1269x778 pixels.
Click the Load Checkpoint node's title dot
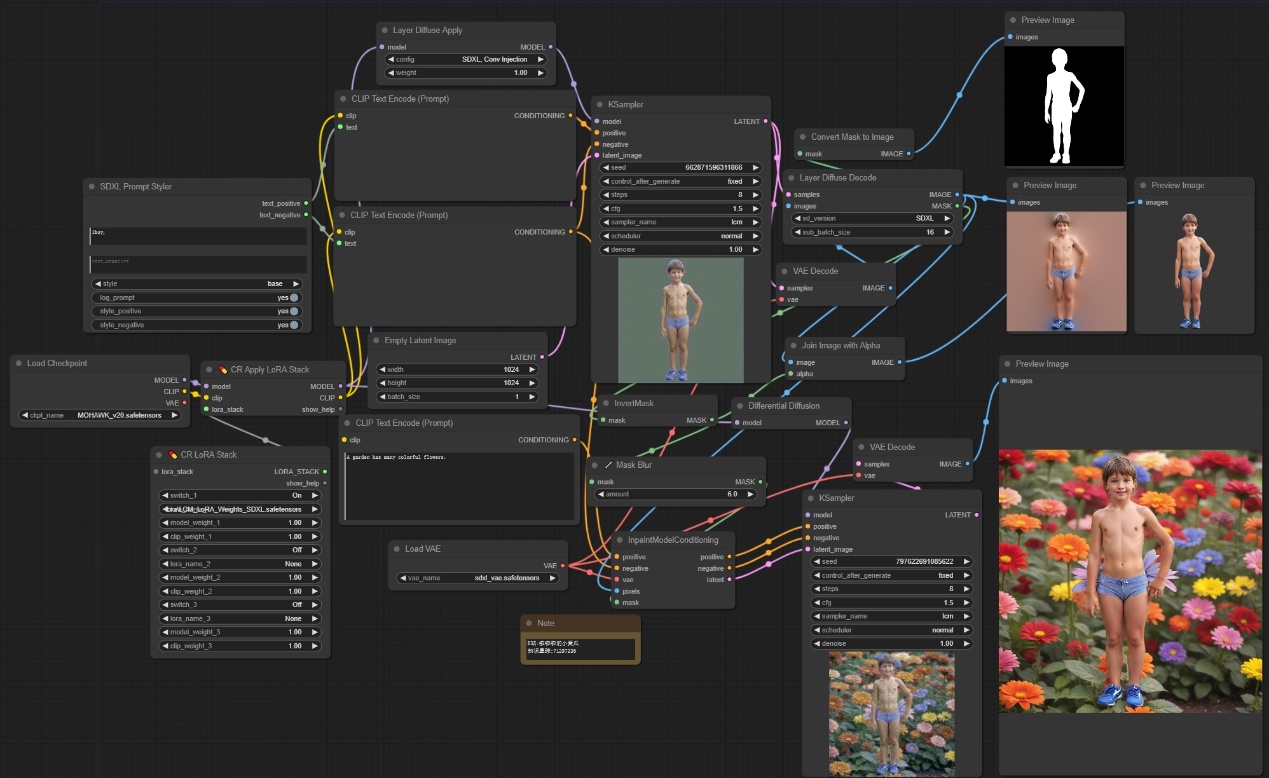coord(19,363)
